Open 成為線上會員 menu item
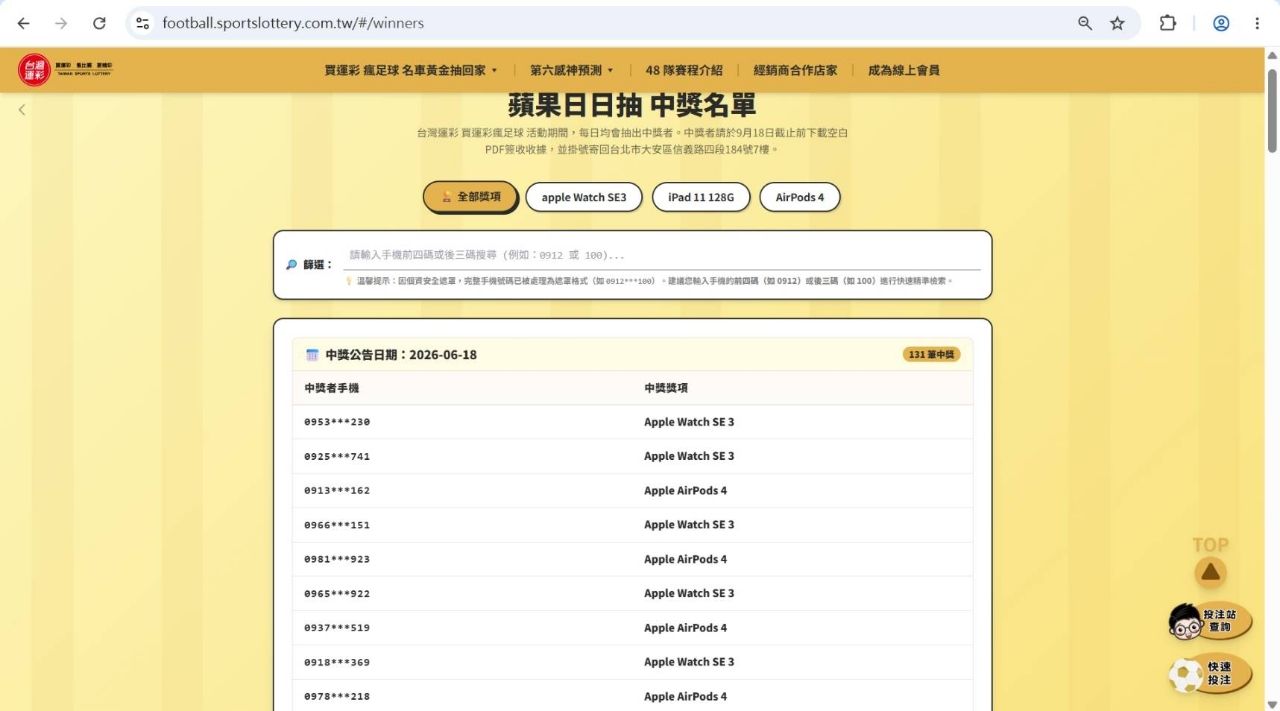Viewport: 1280px width, 711px height. pos(903,70)
